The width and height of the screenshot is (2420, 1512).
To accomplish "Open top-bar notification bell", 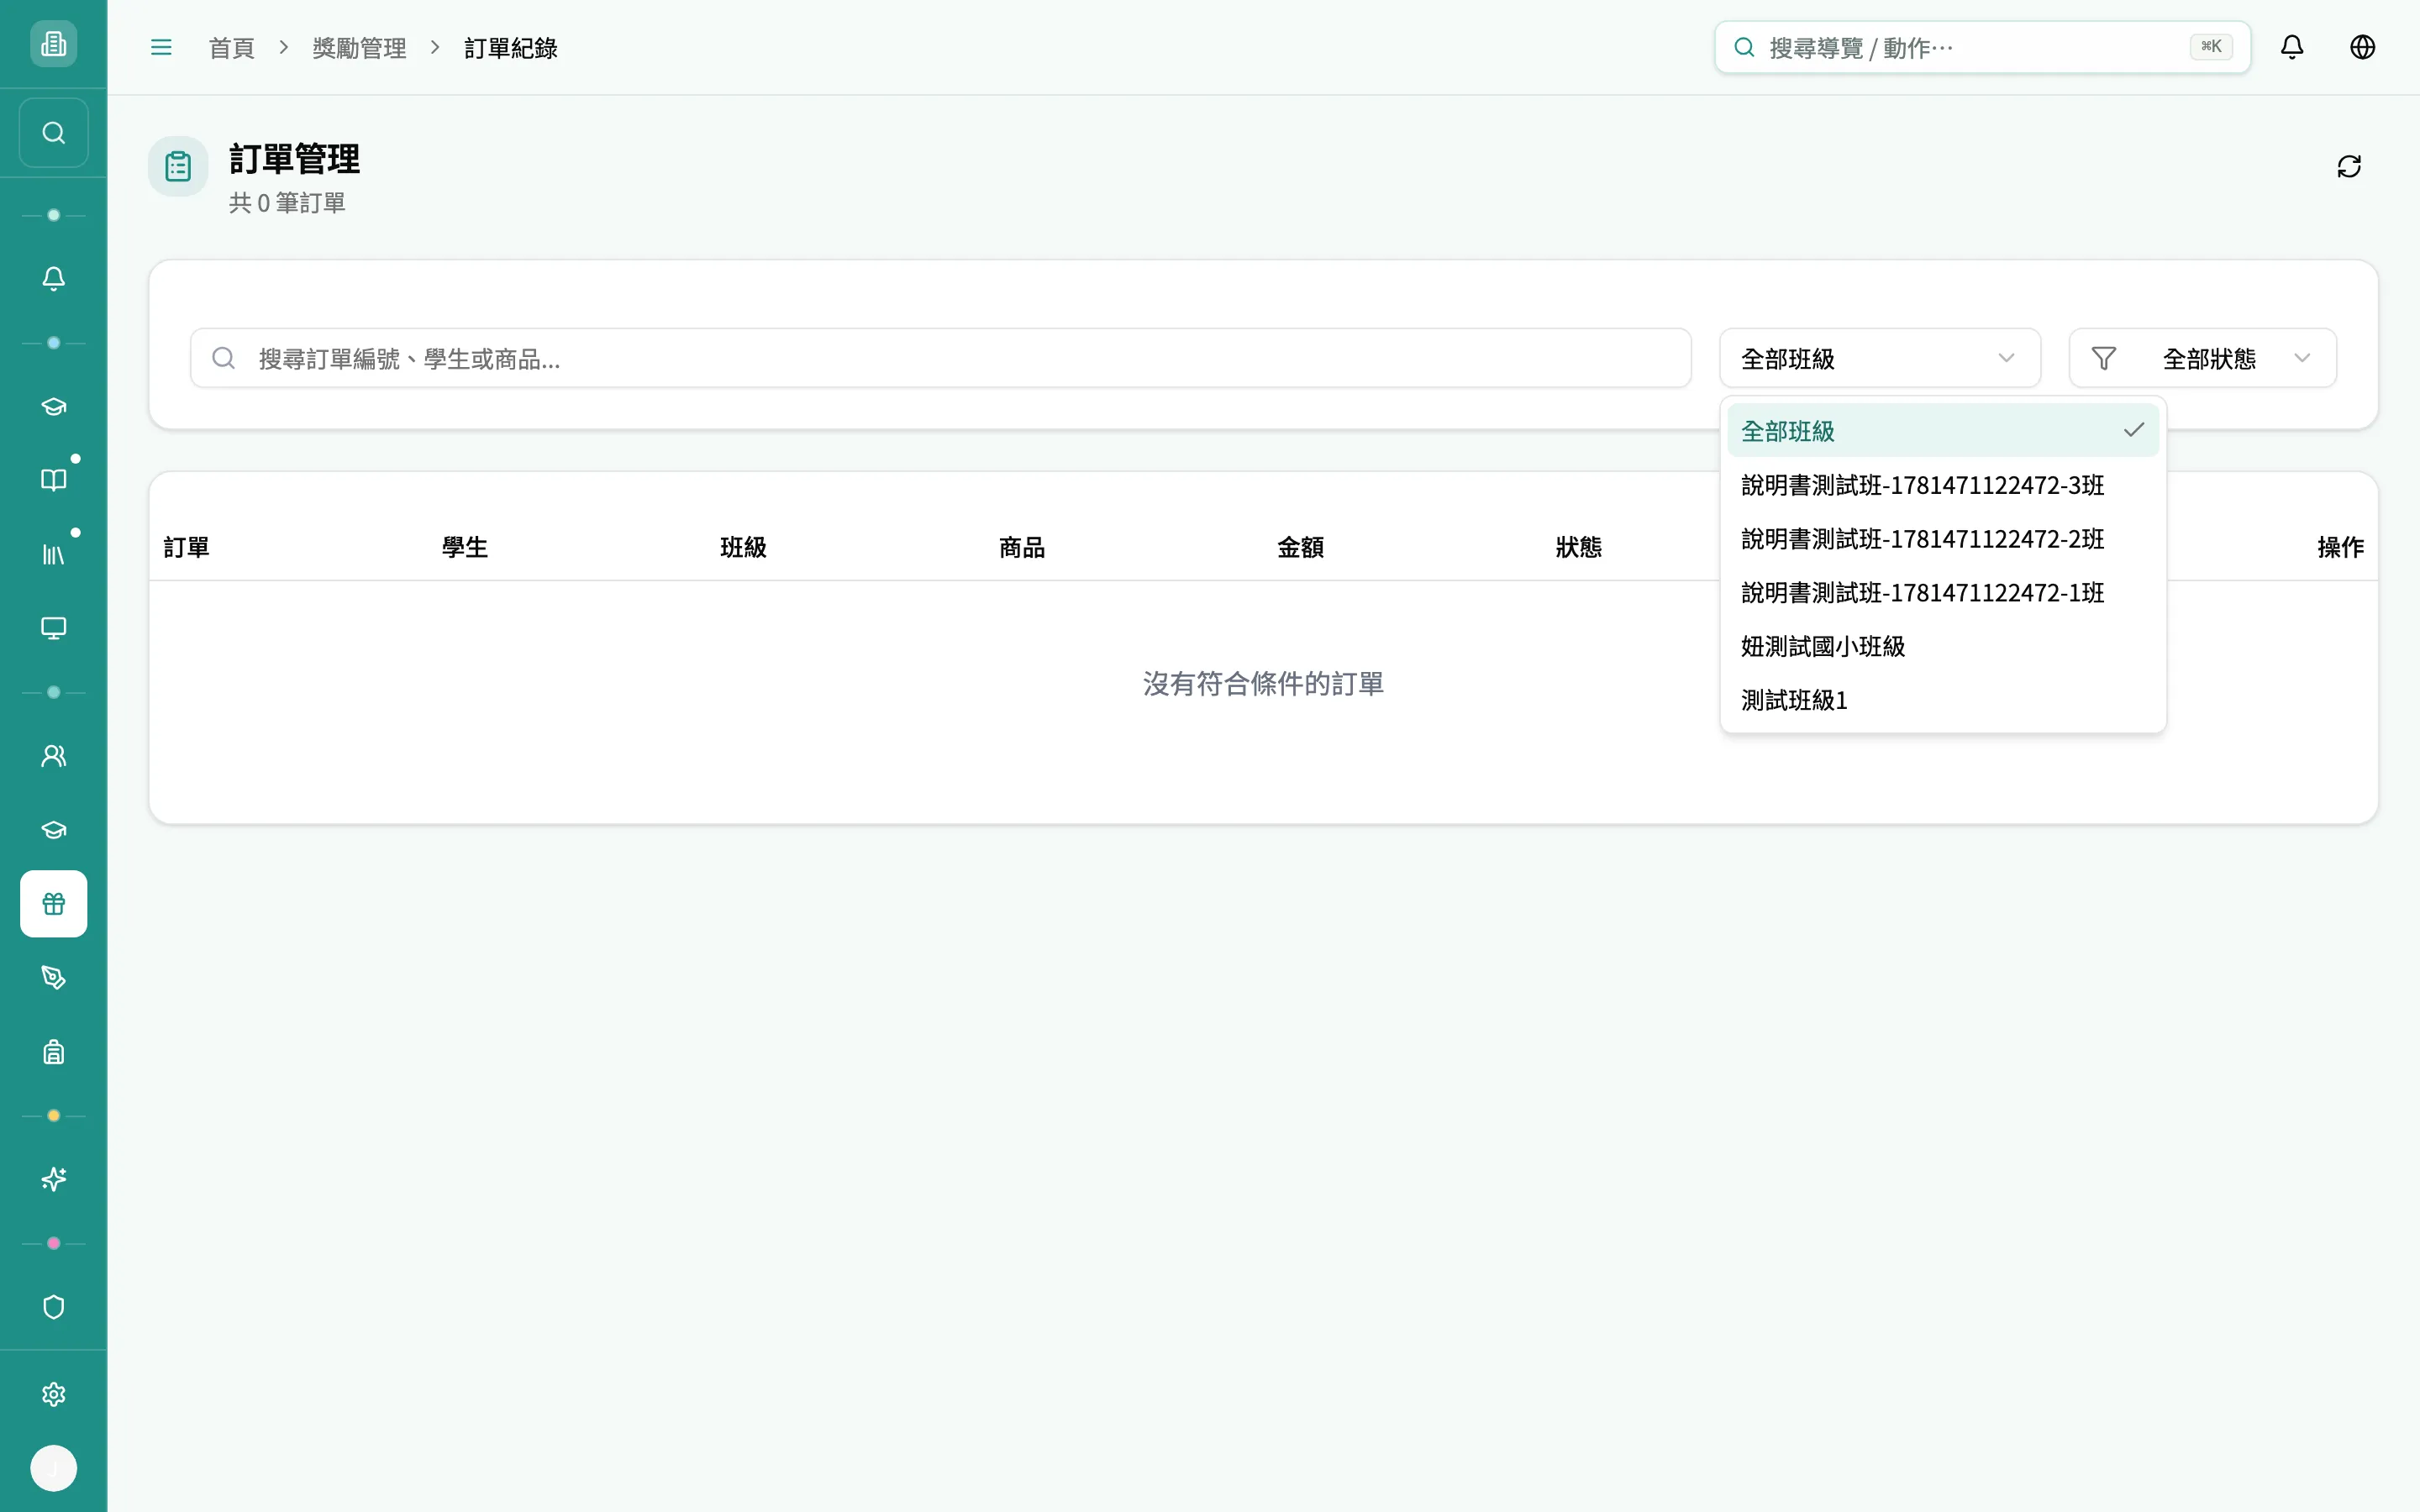I will tap(2292, 47).
